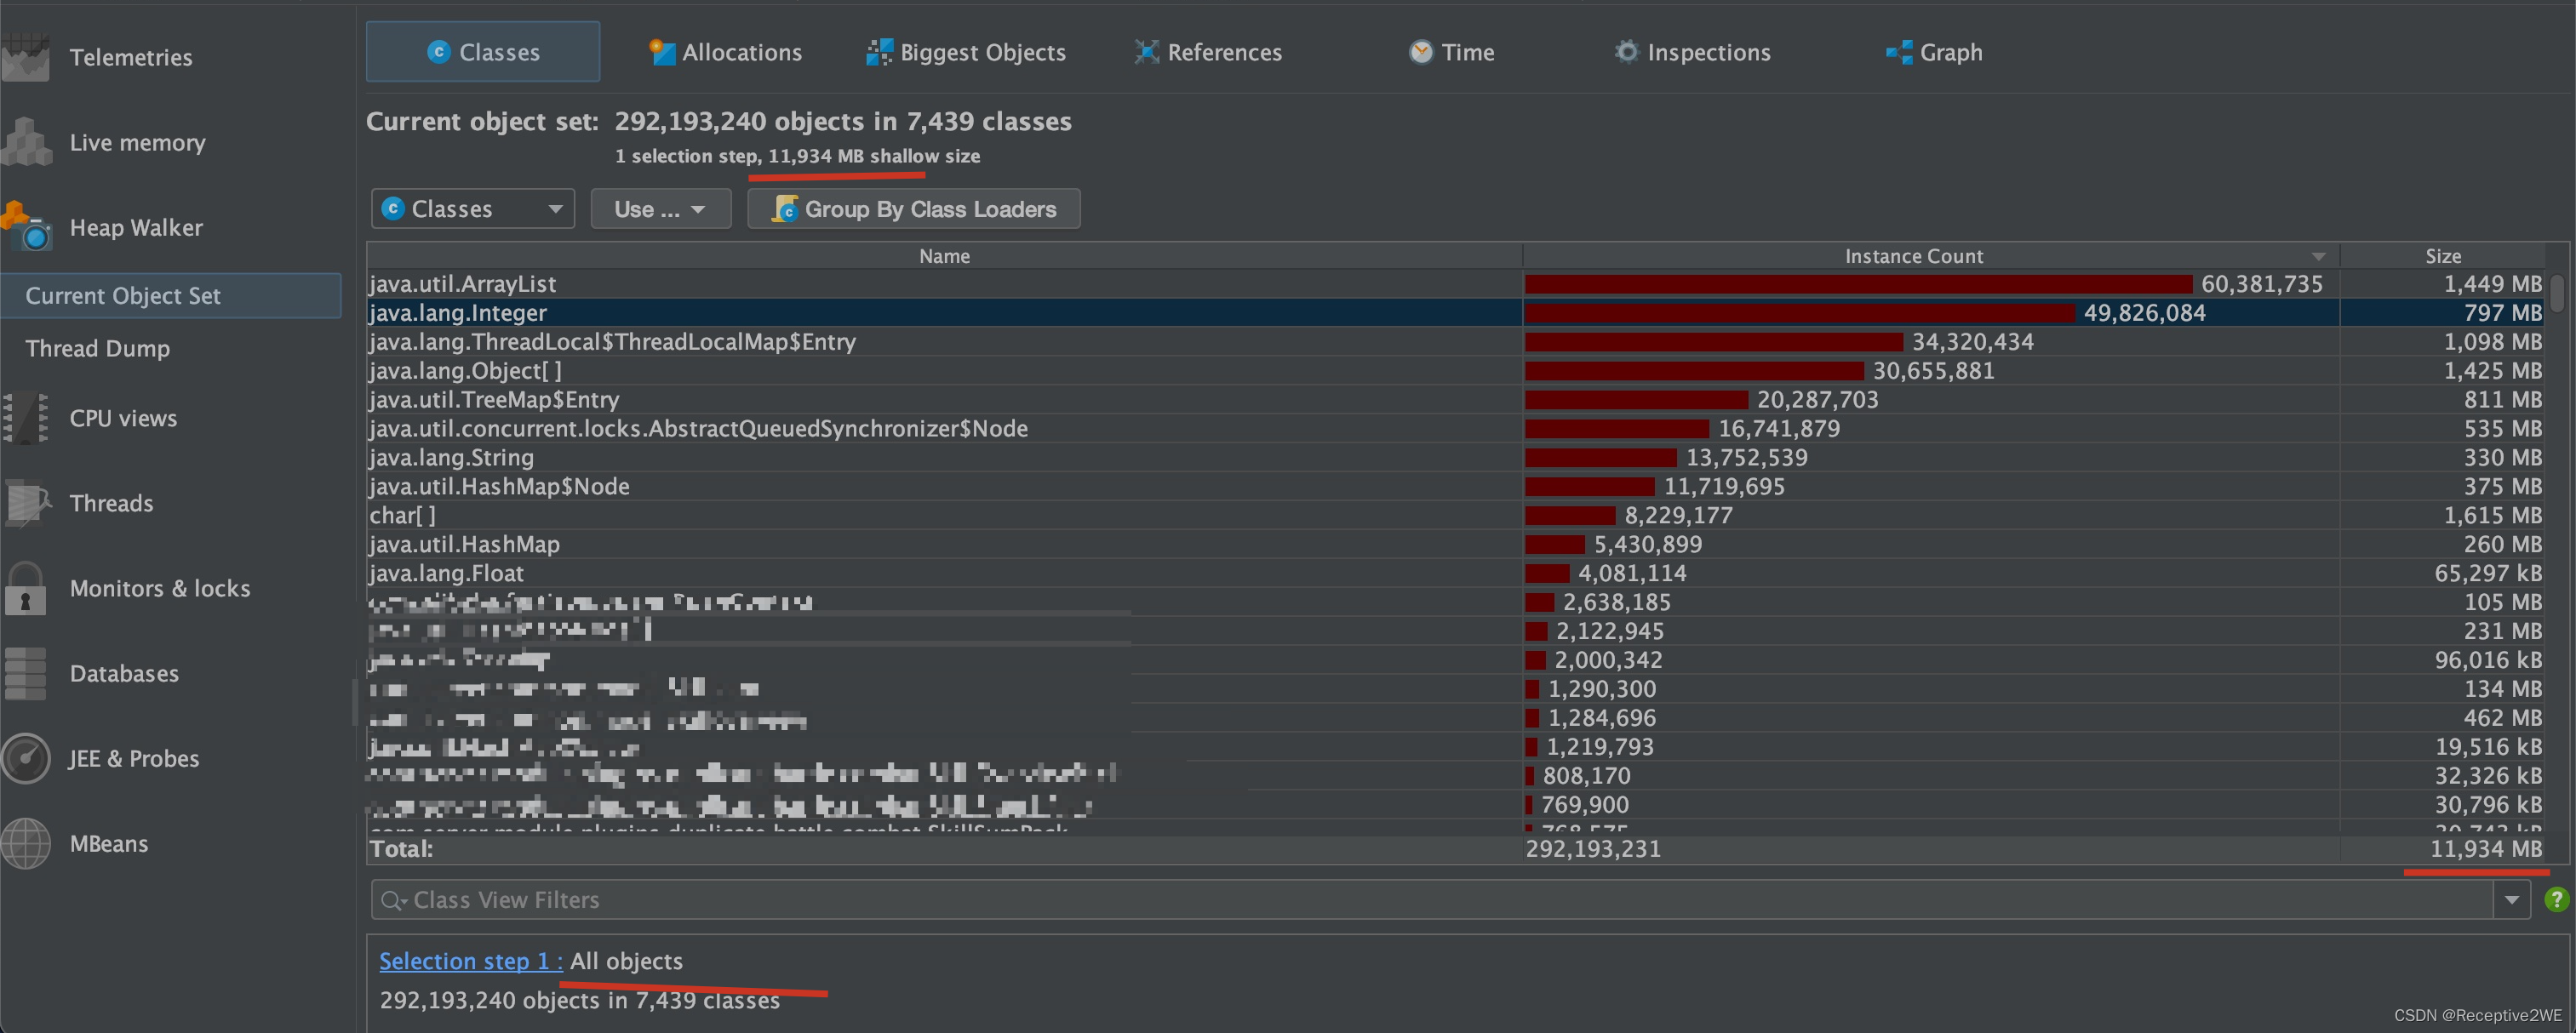Open the Inspections tab
Screen dimensions: 2576x1033
click(x=1692, y=52)
